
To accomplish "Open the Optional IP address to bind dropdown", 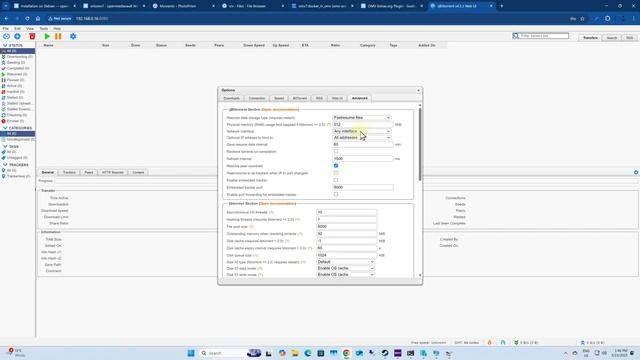I will (362, 138).
